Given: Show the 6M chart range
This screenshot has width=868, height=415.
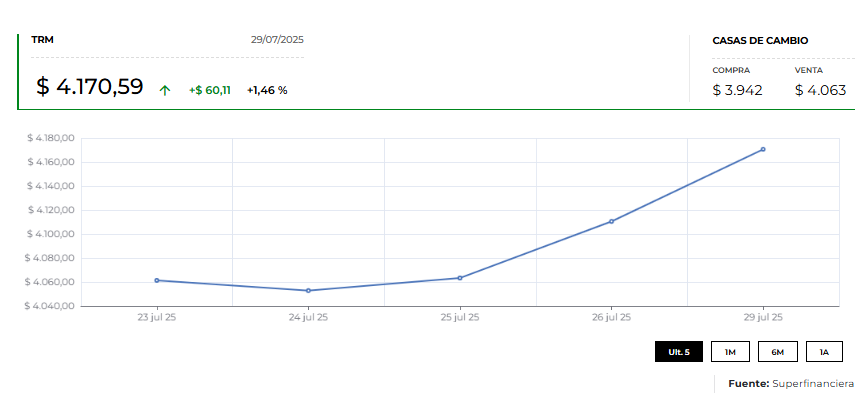Looking at the screenshot, I should click(x=777, y=352).
